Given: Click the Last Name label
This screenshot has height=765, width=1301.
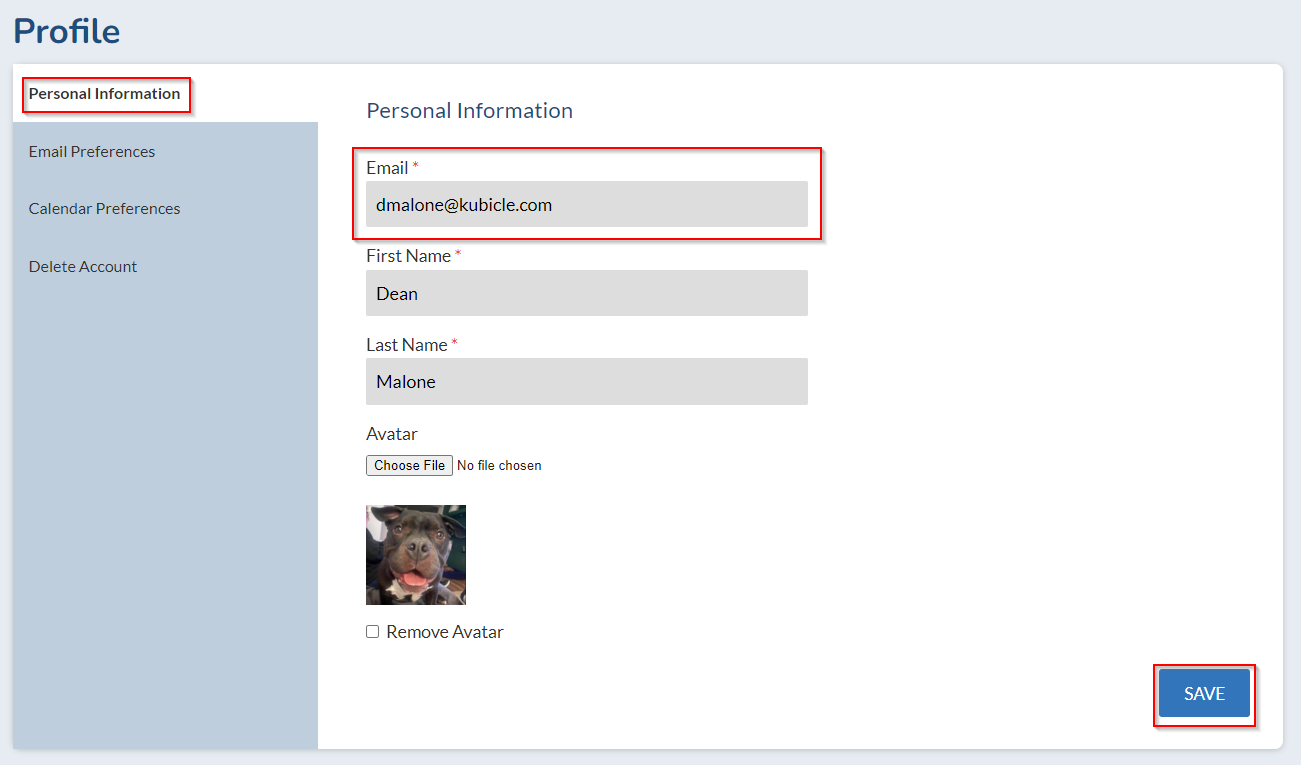Looking at the screenshot, I should pyautogui.click(x=407, y=345).
